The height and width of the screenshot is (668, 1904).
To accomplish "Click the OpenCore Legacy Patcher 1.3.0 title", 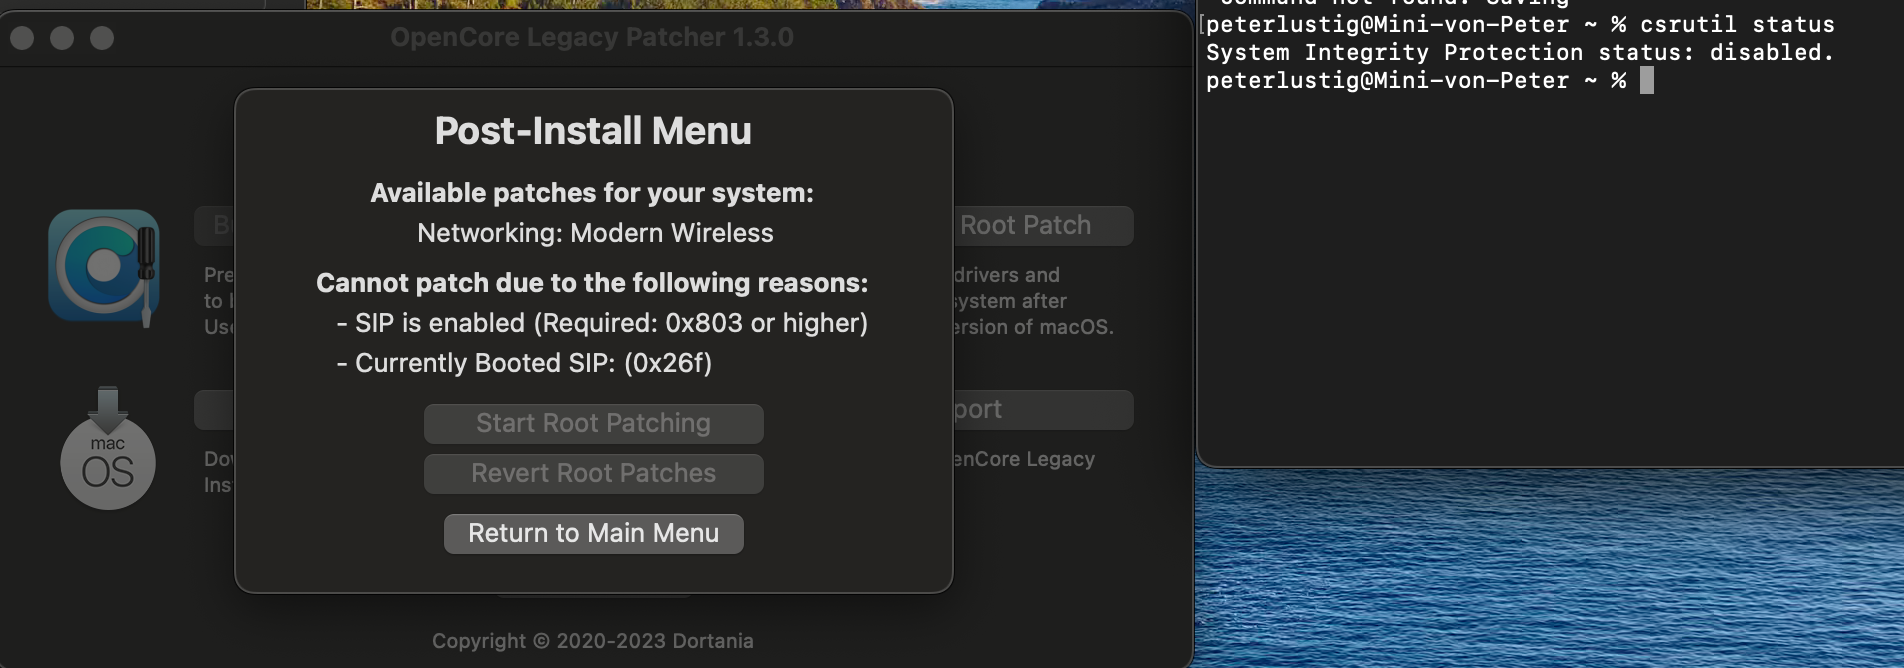I will (592, 38).
